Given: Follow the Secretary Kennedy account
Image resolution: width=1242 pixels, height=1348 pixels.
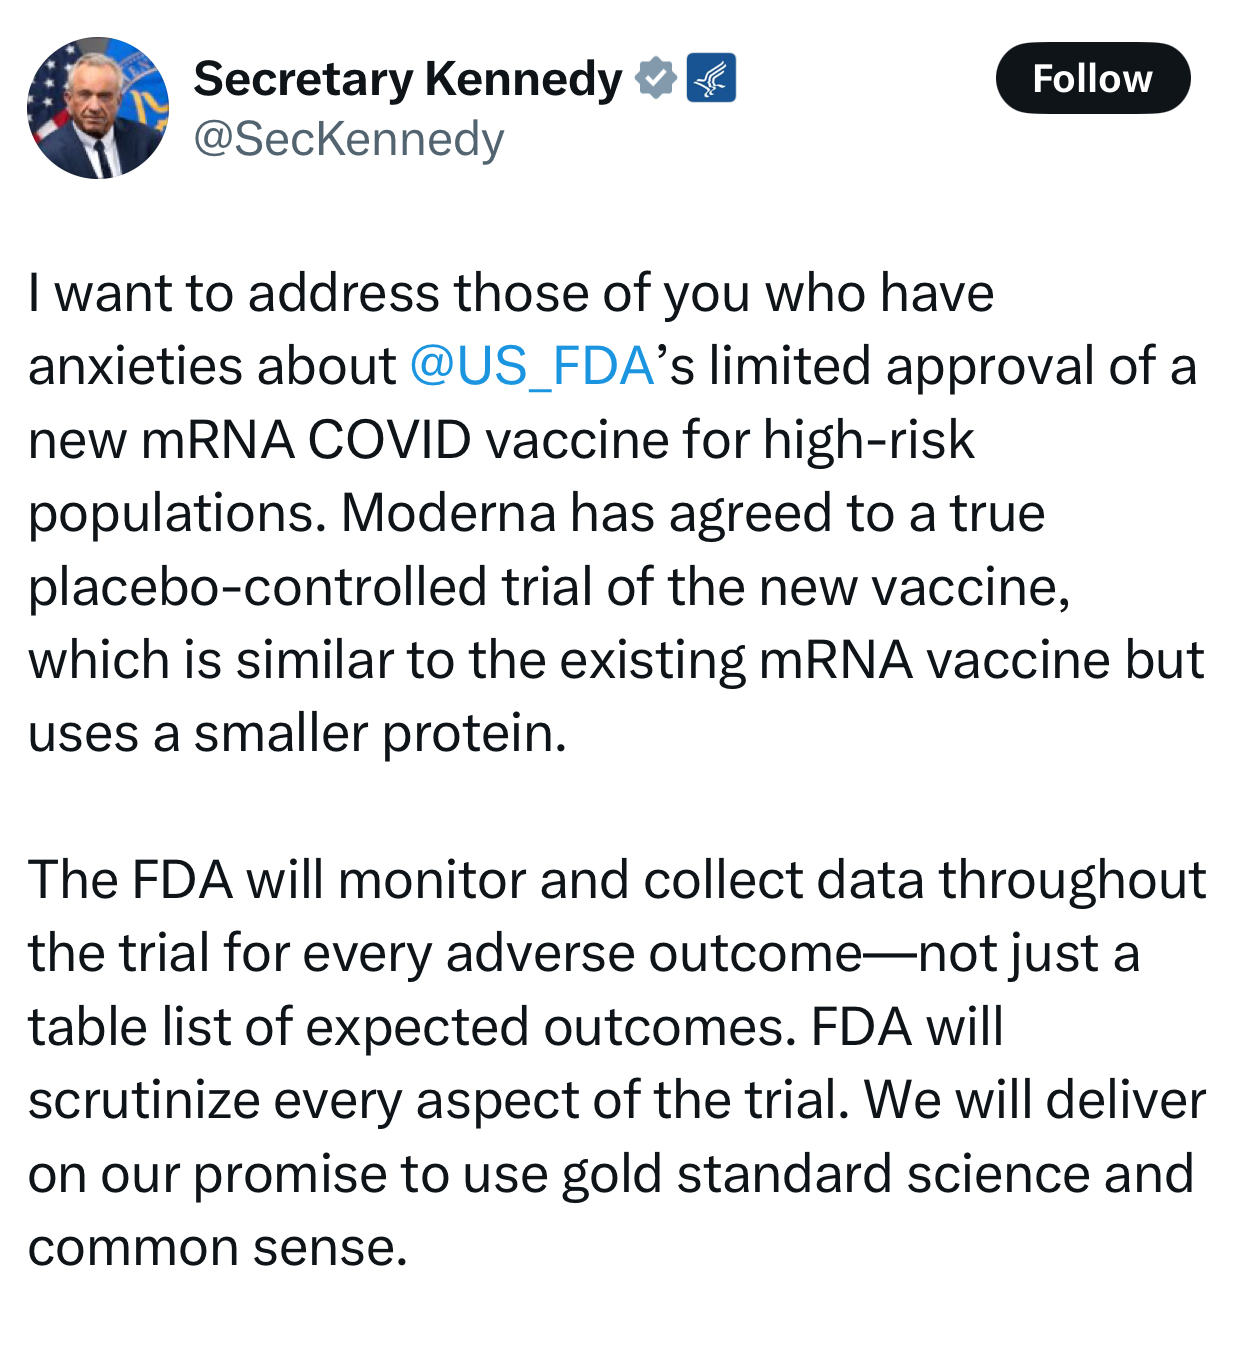Looking at the screenshot, I should pyautogui.click(x=1093, y=78).
